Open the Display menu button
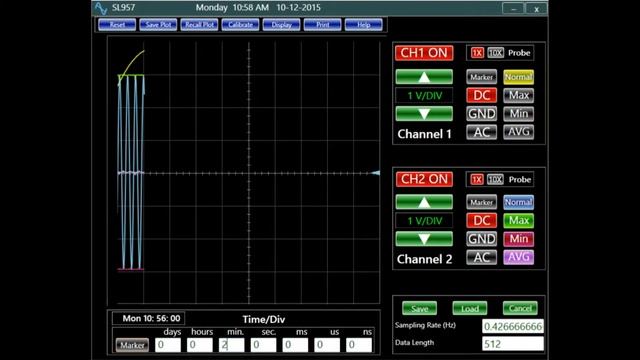The width and height of the screenshot is (640, 360). [282, 25]
